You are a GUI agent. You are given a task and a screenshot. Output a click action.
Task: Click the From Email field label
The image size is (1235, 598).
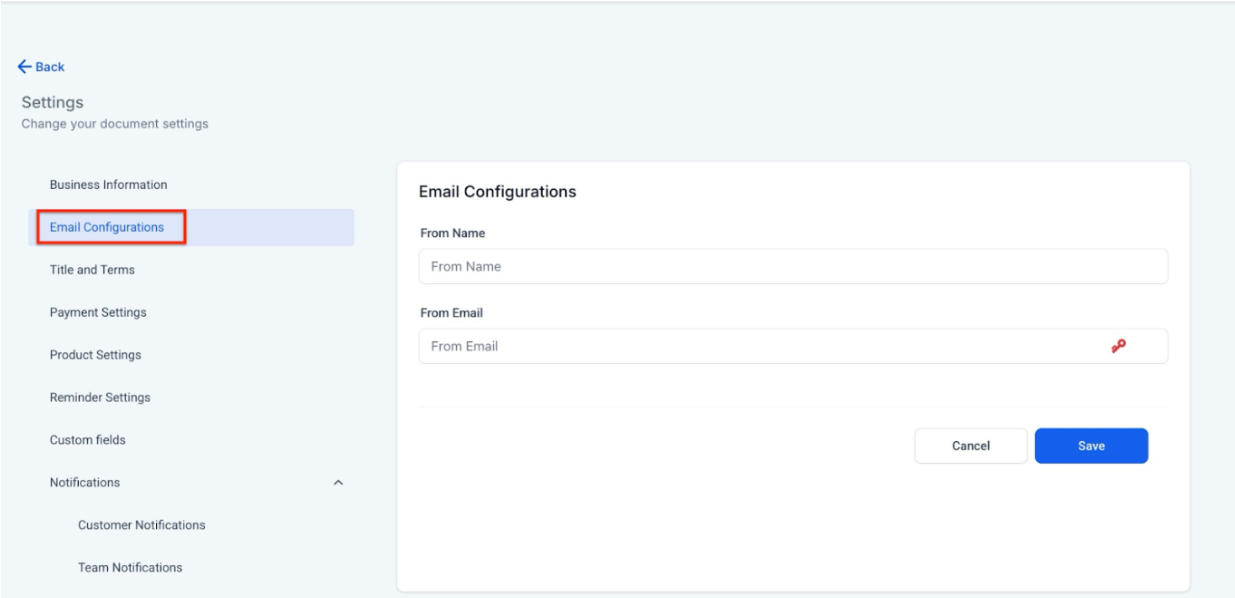click(451, 313)
